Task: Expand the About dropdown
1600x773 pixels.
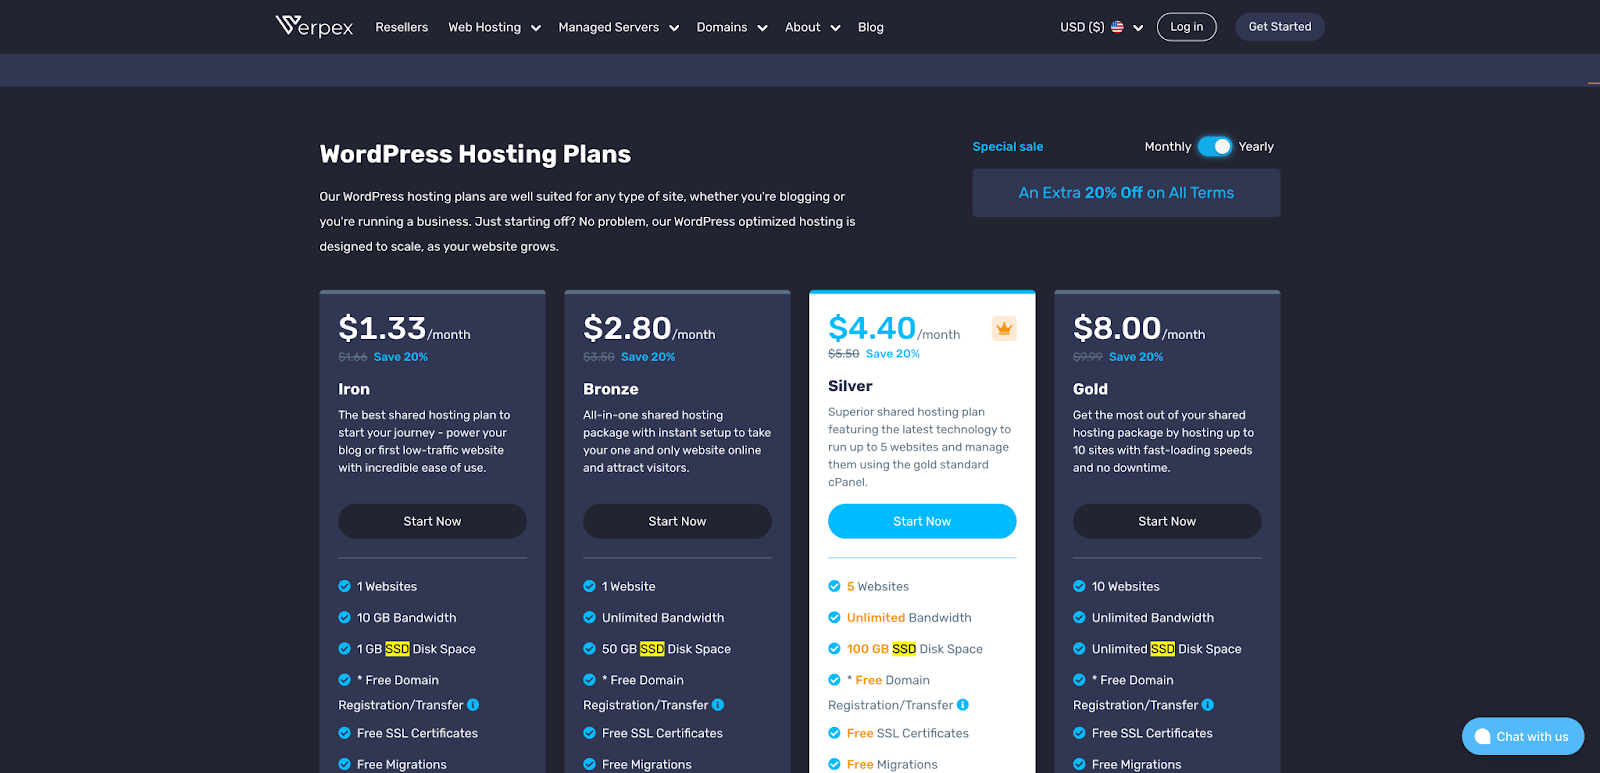Action: point(812,27)
